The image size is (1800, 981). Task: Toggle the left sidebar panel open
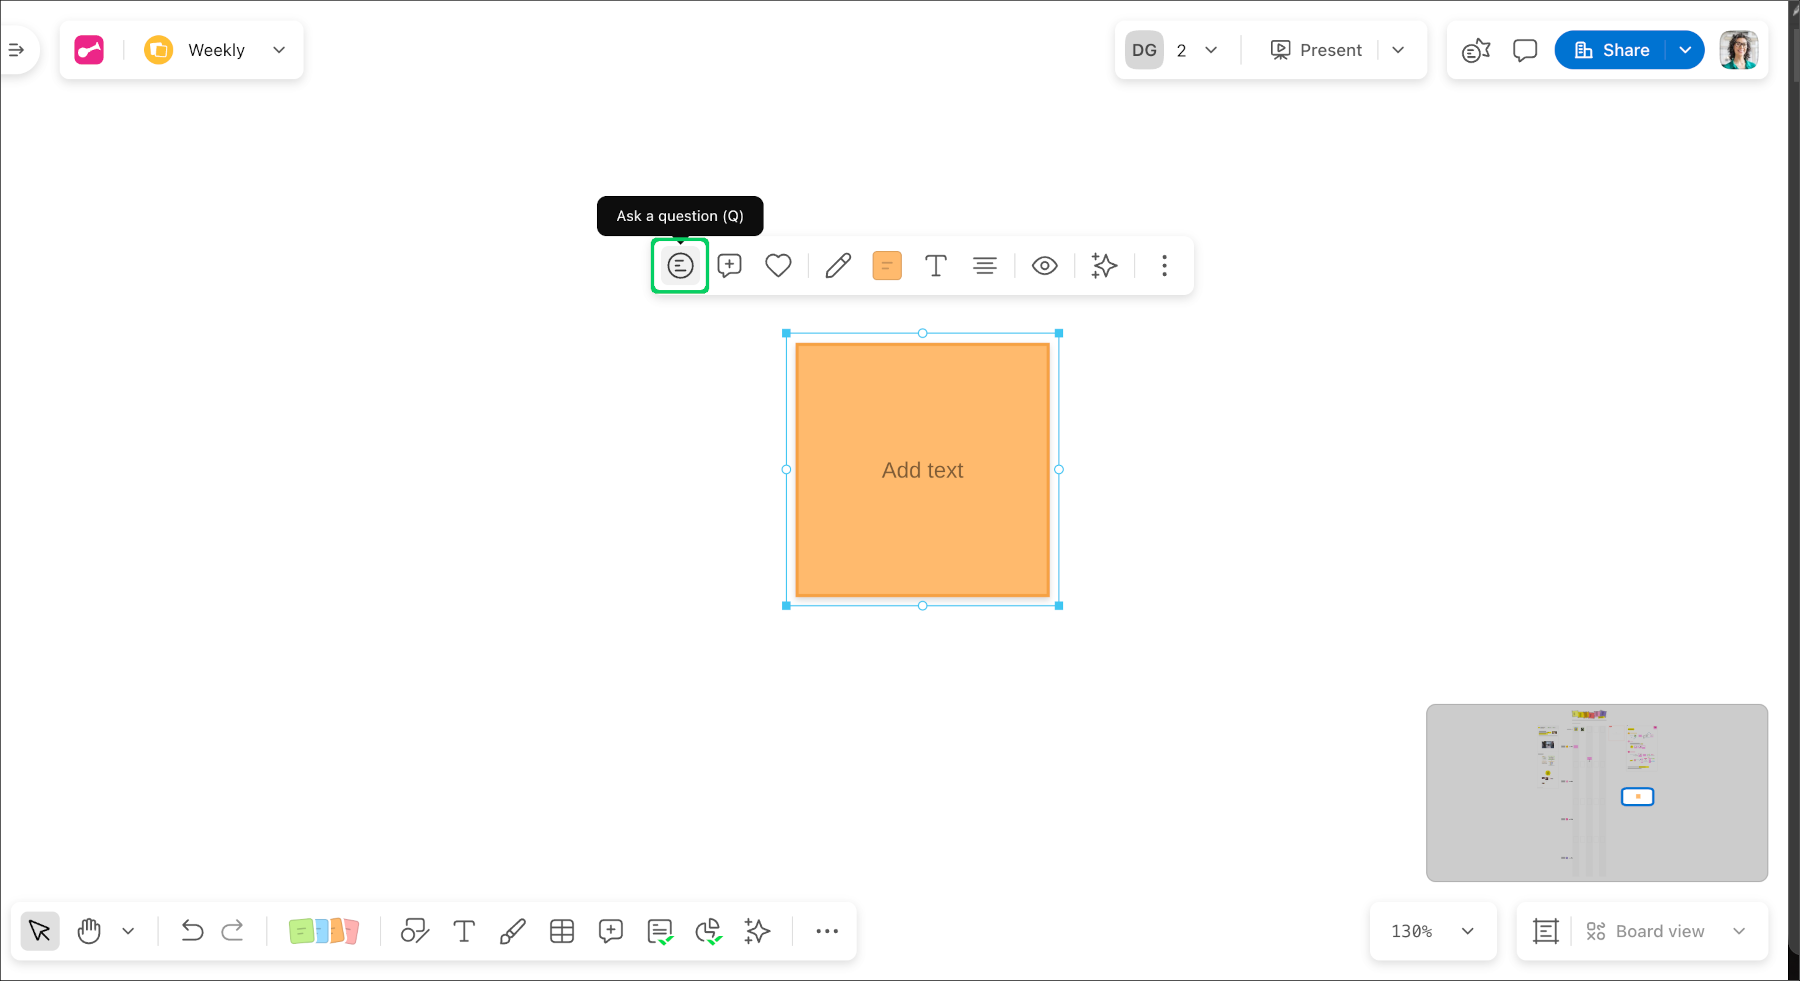point(17,50)
